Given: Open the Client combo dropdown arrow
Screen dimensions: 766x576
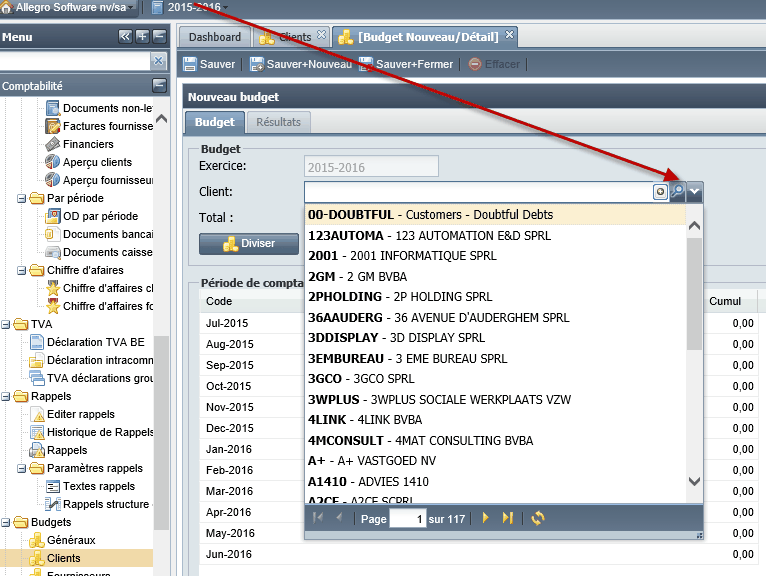Looking at the screenshot, I should (x=694, y=192).
